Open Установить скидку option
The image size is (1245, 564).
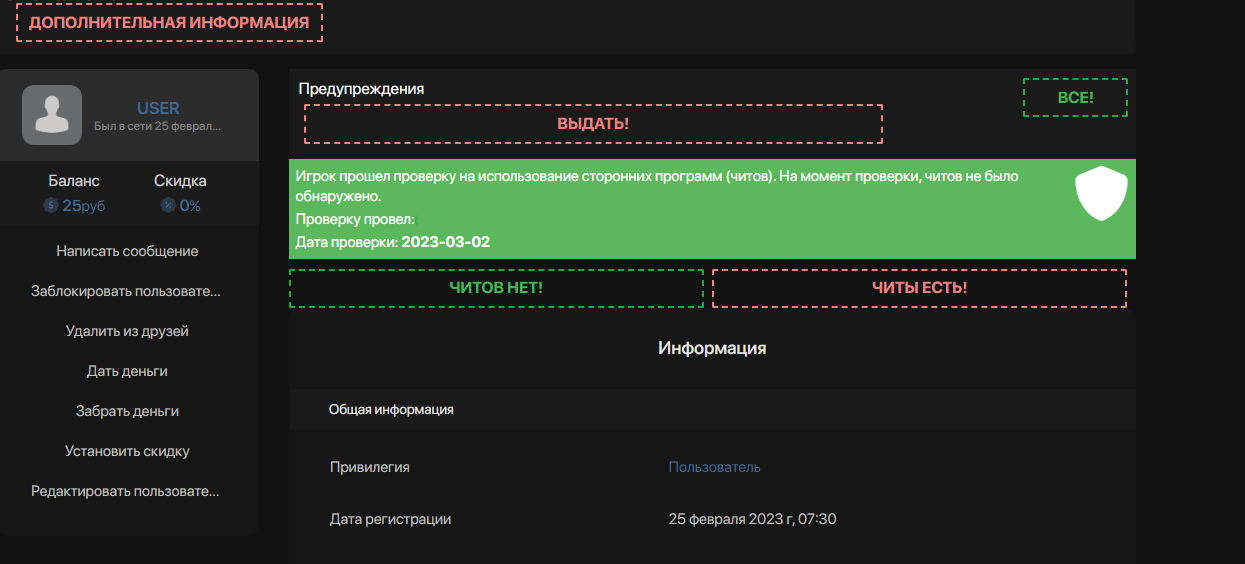(127, 451)
